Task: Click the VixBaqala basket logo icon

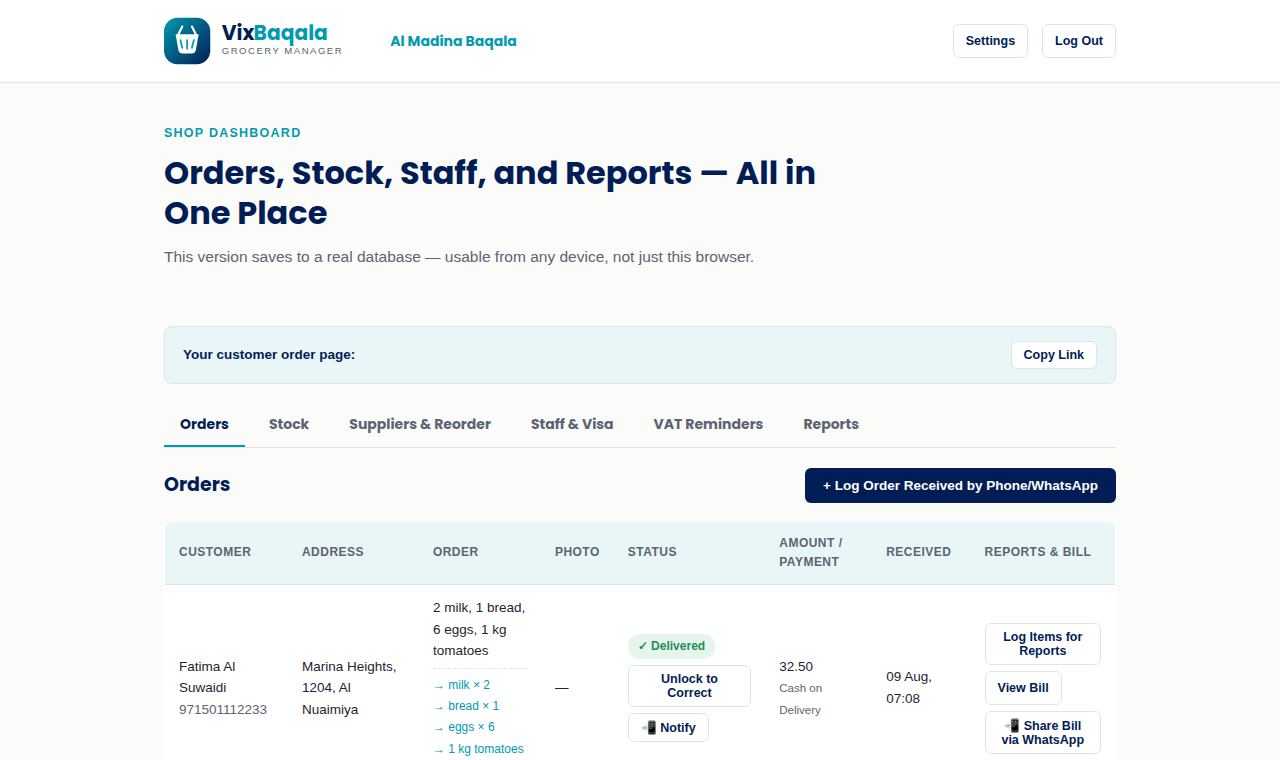Action: pyautogui.click(x=187, y=41)
